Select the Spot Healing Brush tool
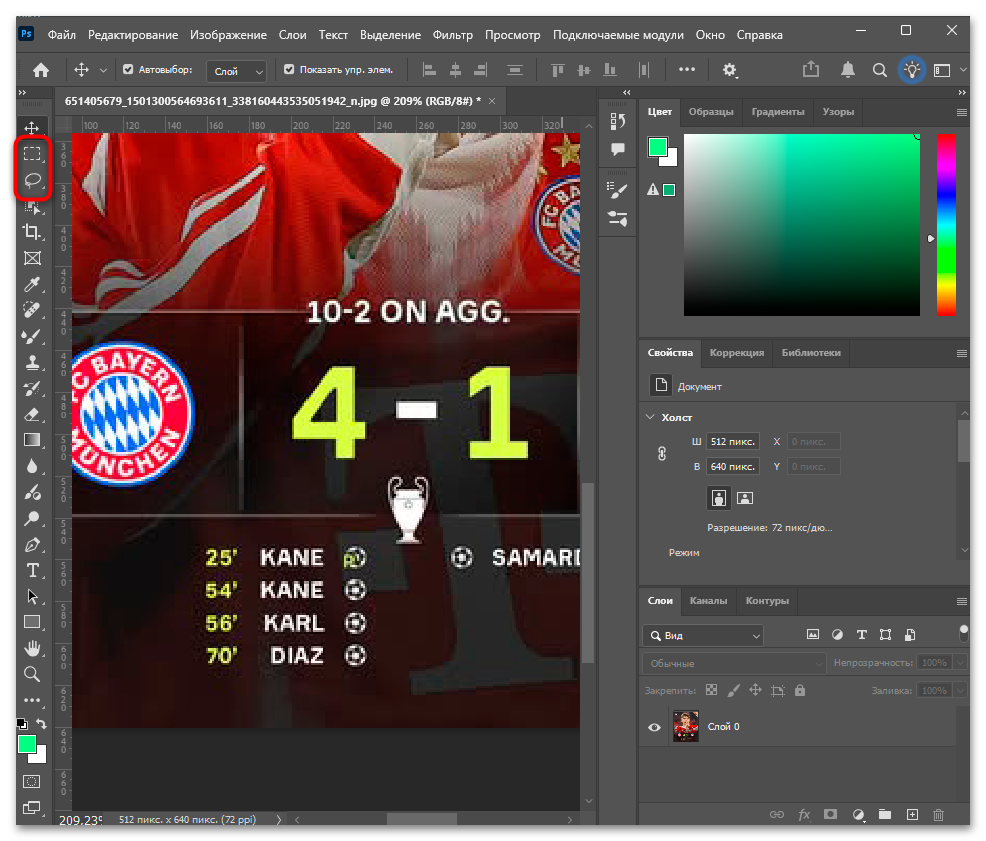 32,310
